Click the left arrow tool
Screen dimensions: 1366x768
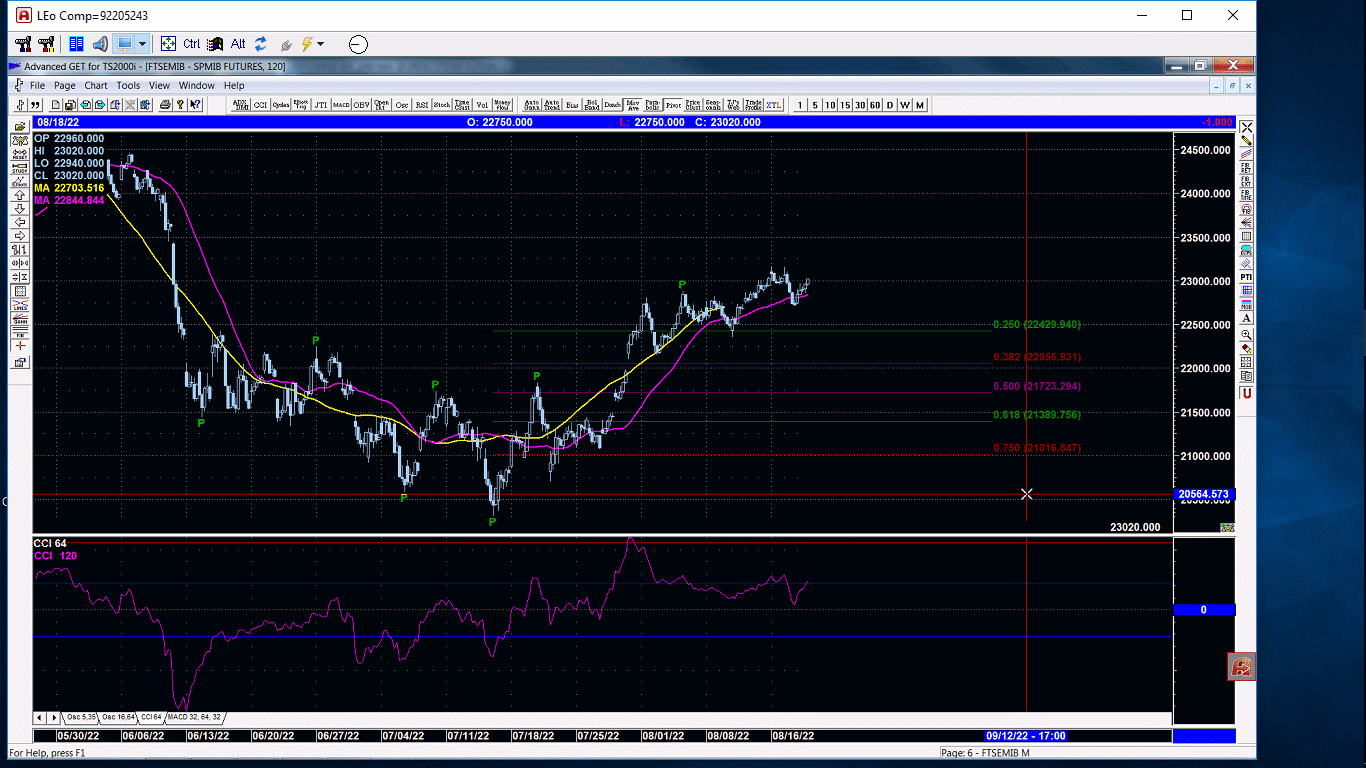click(x=20, y=222)
